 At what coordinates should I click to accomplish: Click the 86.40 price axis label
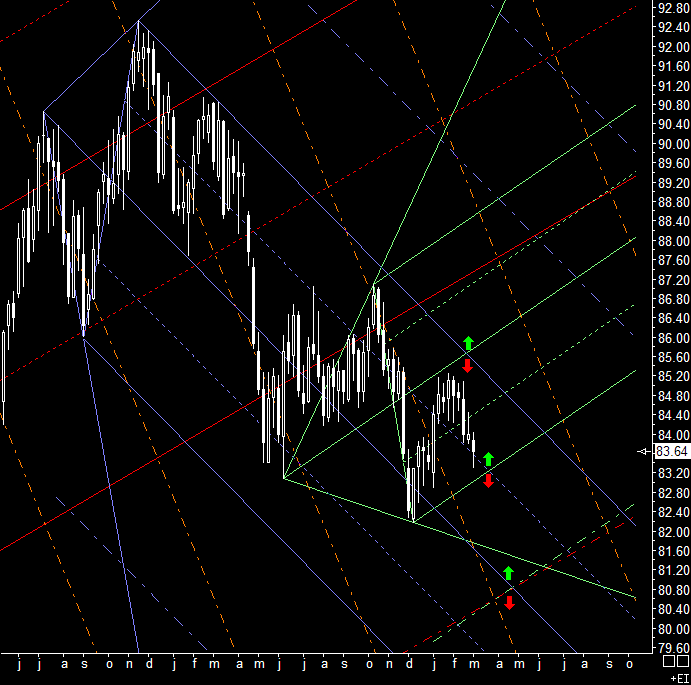pos(673,318)
